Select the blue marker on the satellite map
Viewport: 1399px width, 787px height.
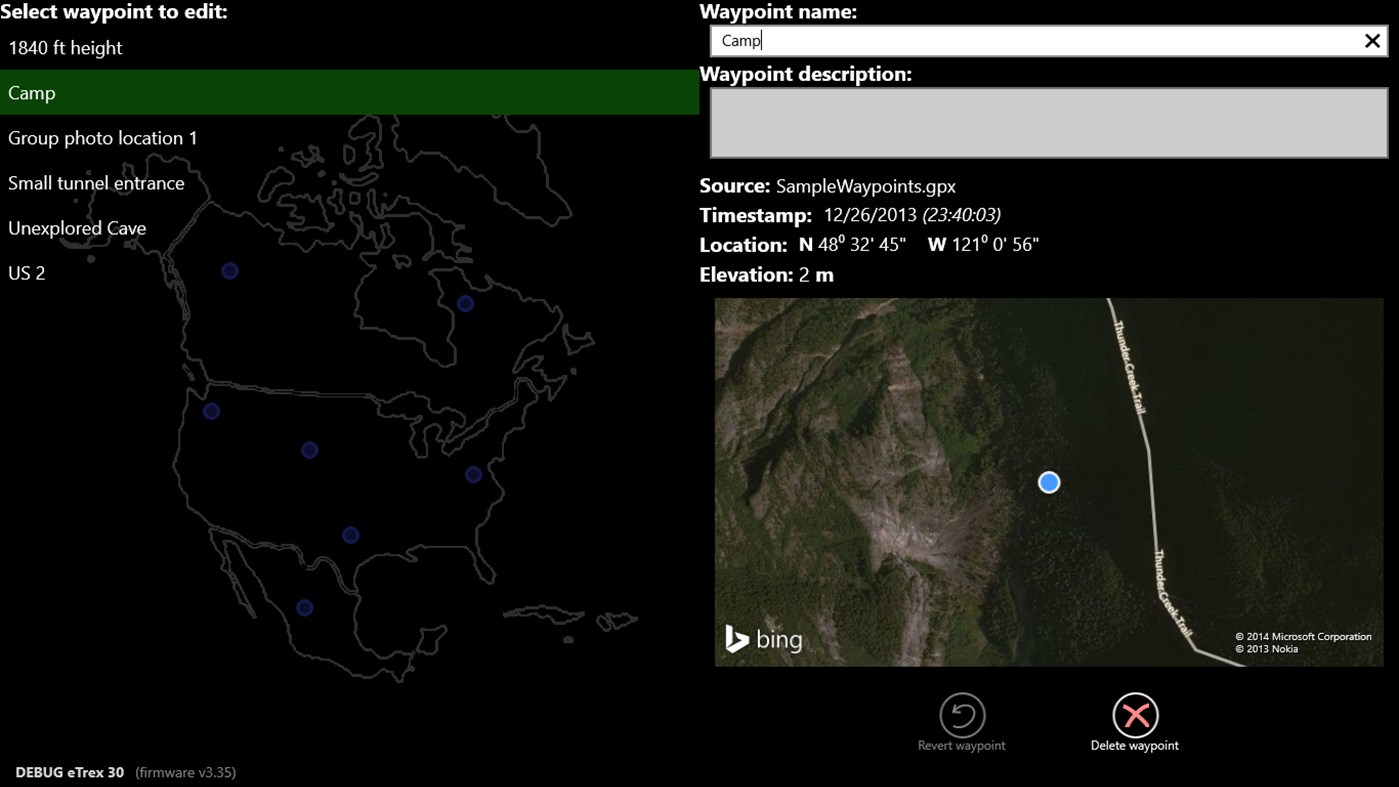pyautogui.click(x=1048, y=482)
